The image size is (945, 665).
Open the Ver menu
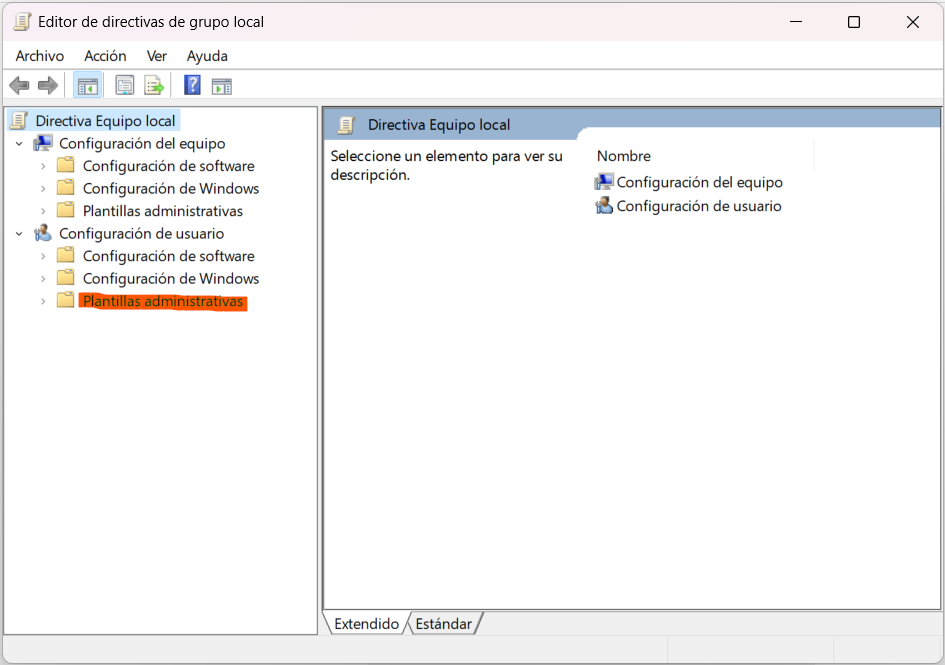[156, 56]
